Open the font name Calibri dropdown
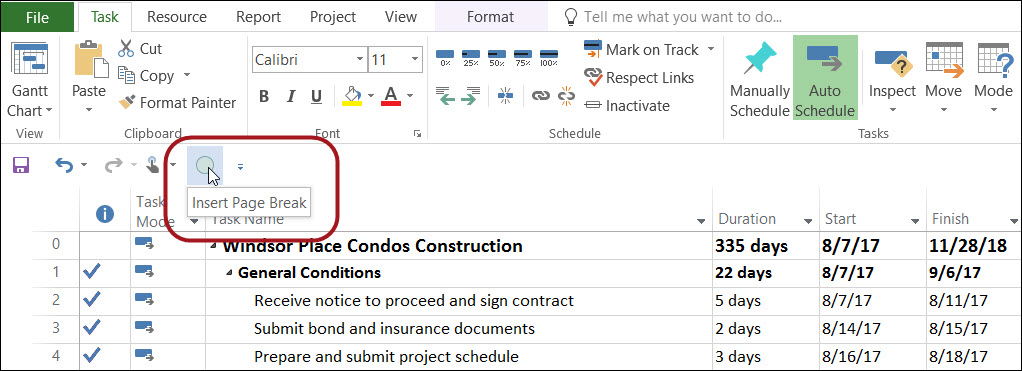 pos(360,60)
